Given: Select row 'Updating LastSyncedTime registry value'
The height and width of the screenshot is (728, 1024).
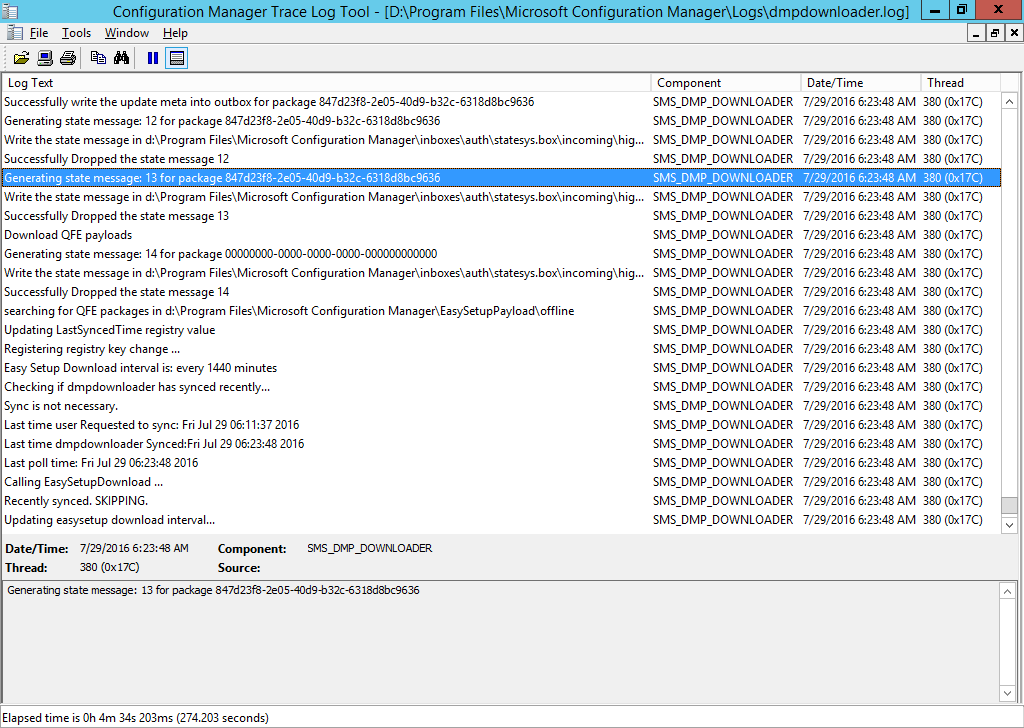Looking at the screenshot, I should click(501, 330).
